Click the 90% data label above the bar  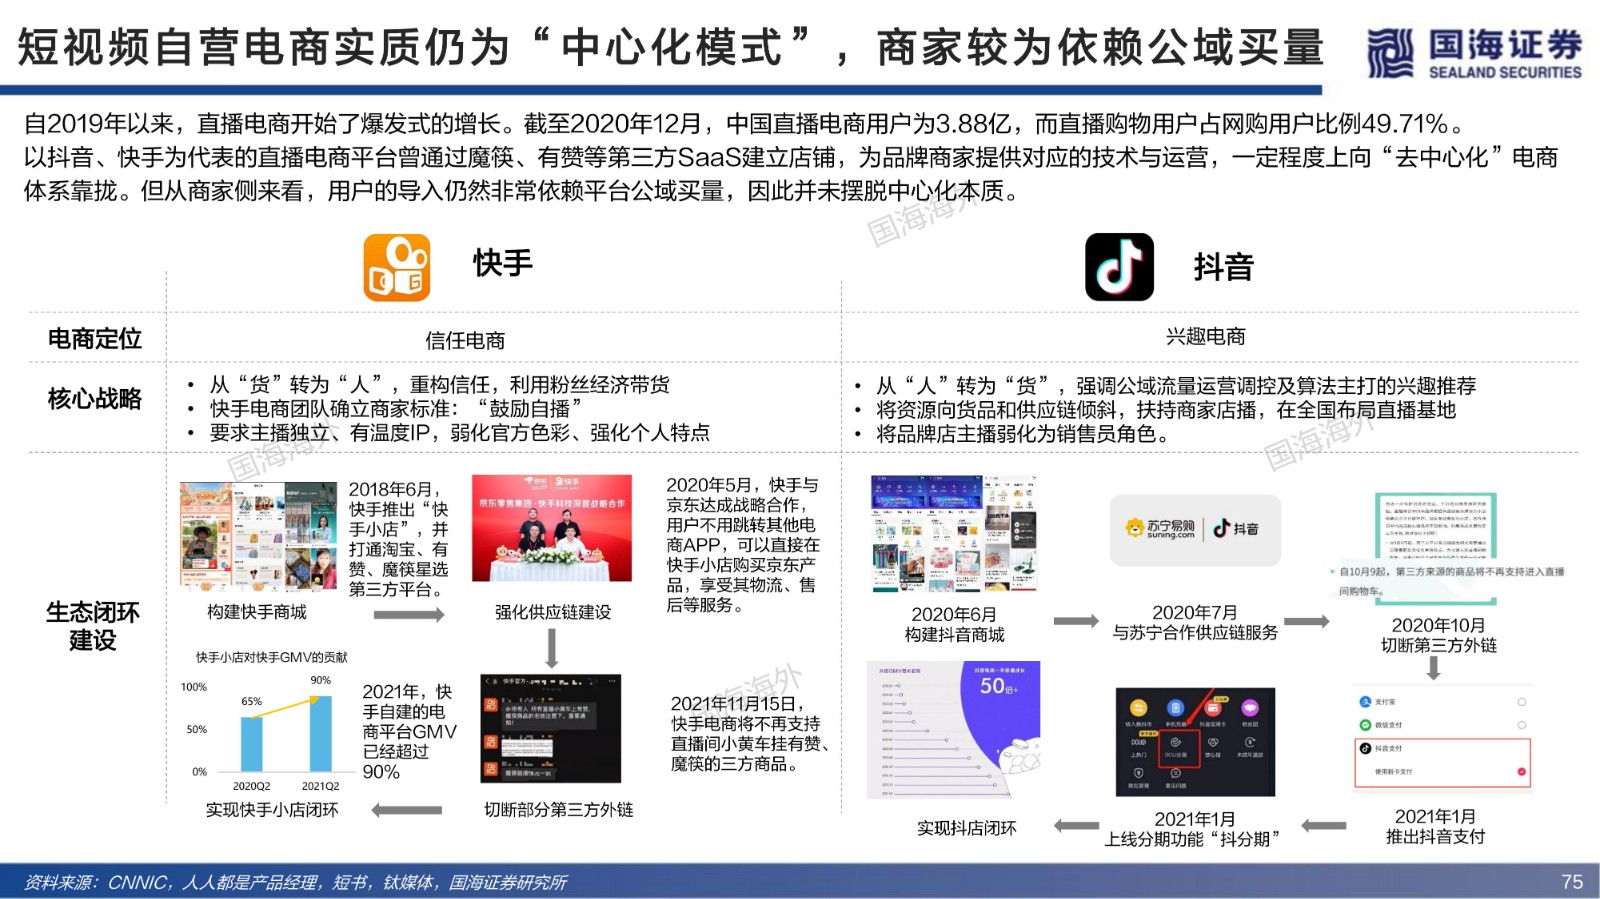pos(320,680)
